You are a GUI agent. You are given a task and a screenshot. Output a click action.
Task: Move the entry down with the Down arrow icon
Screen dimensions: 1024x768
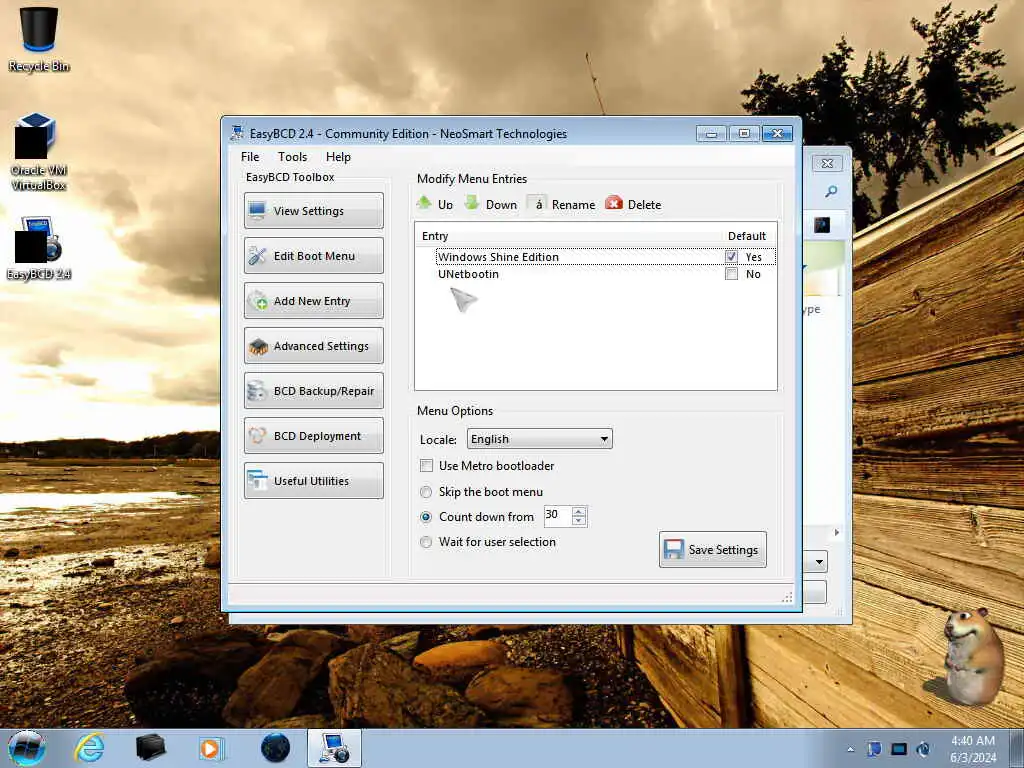point(472,203)
